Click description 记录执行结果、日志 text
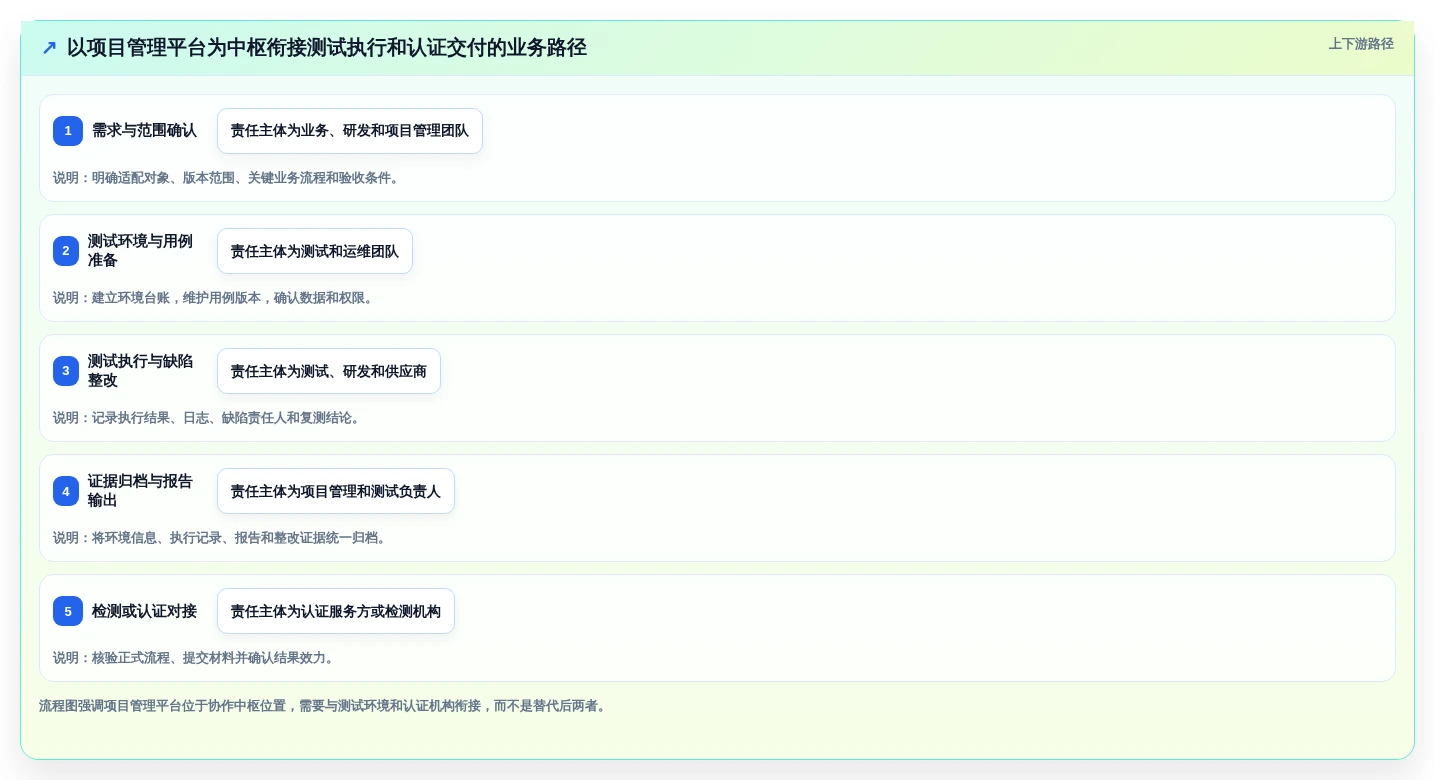Screen dimensions: 1435x780 point(208,418)
